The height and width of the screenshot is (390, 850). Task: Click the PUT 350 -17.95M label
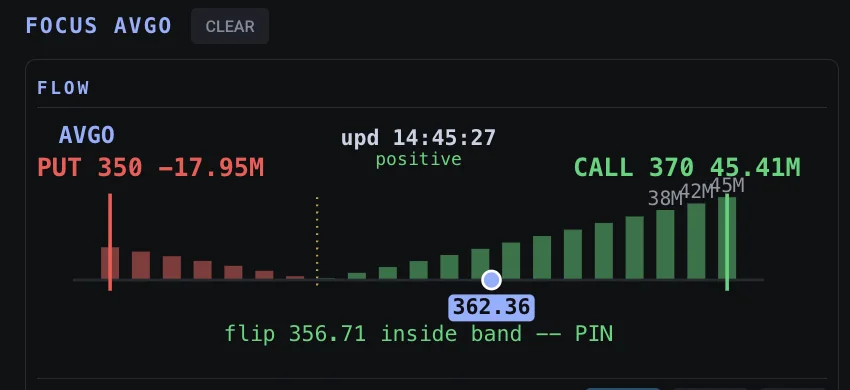pos(151,168)
